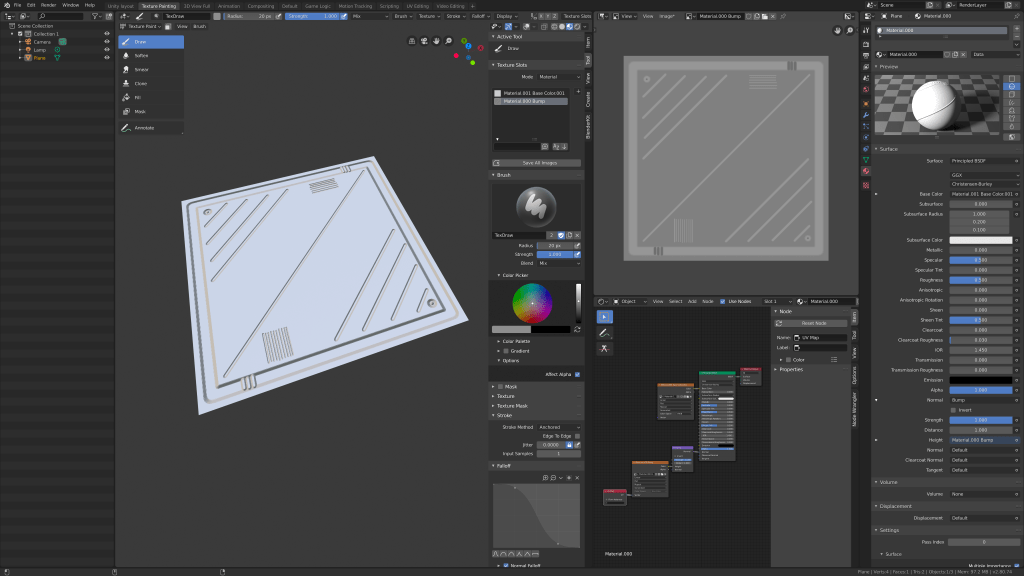Click the TexDraw brush thumbnail
The image size is (1024, 576).
(x=536, y=209)
